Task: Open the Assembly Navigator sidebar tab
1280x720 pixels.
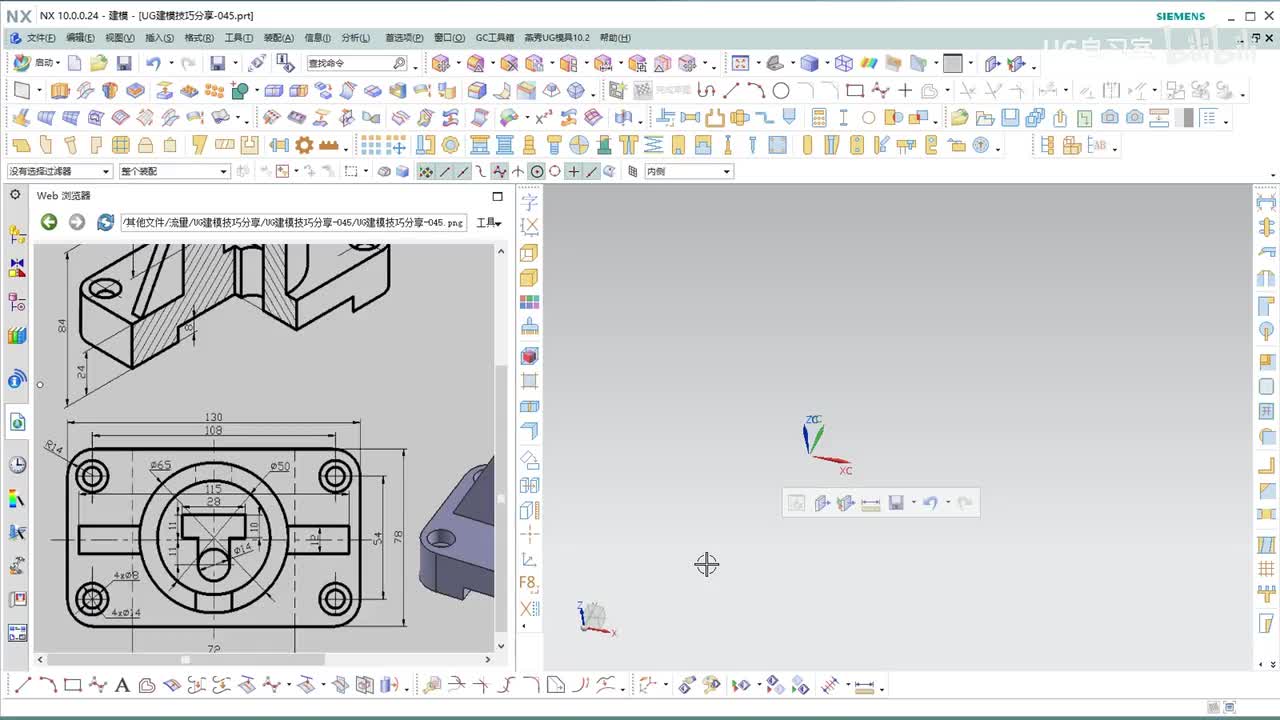Action: point(17,234)
